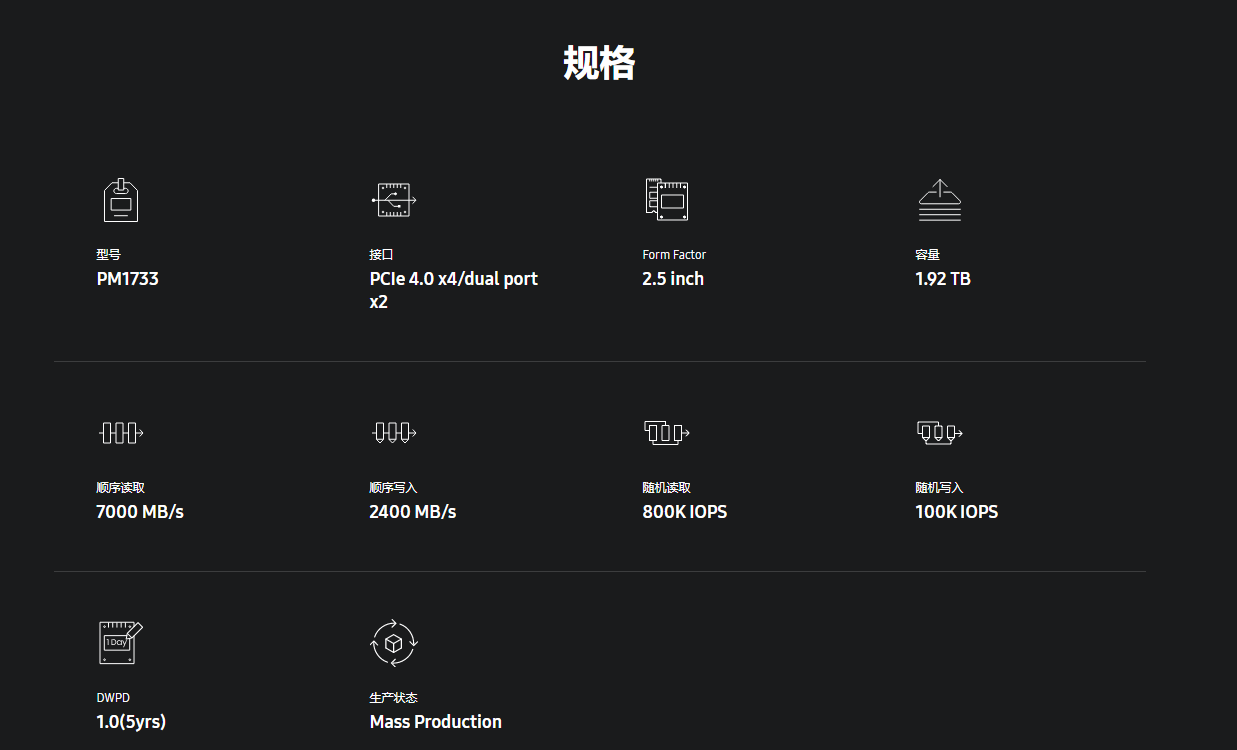1237x750 pixels.
Task: Click the DWPD 1Day drive icon
Action: [x=121, y=643]
